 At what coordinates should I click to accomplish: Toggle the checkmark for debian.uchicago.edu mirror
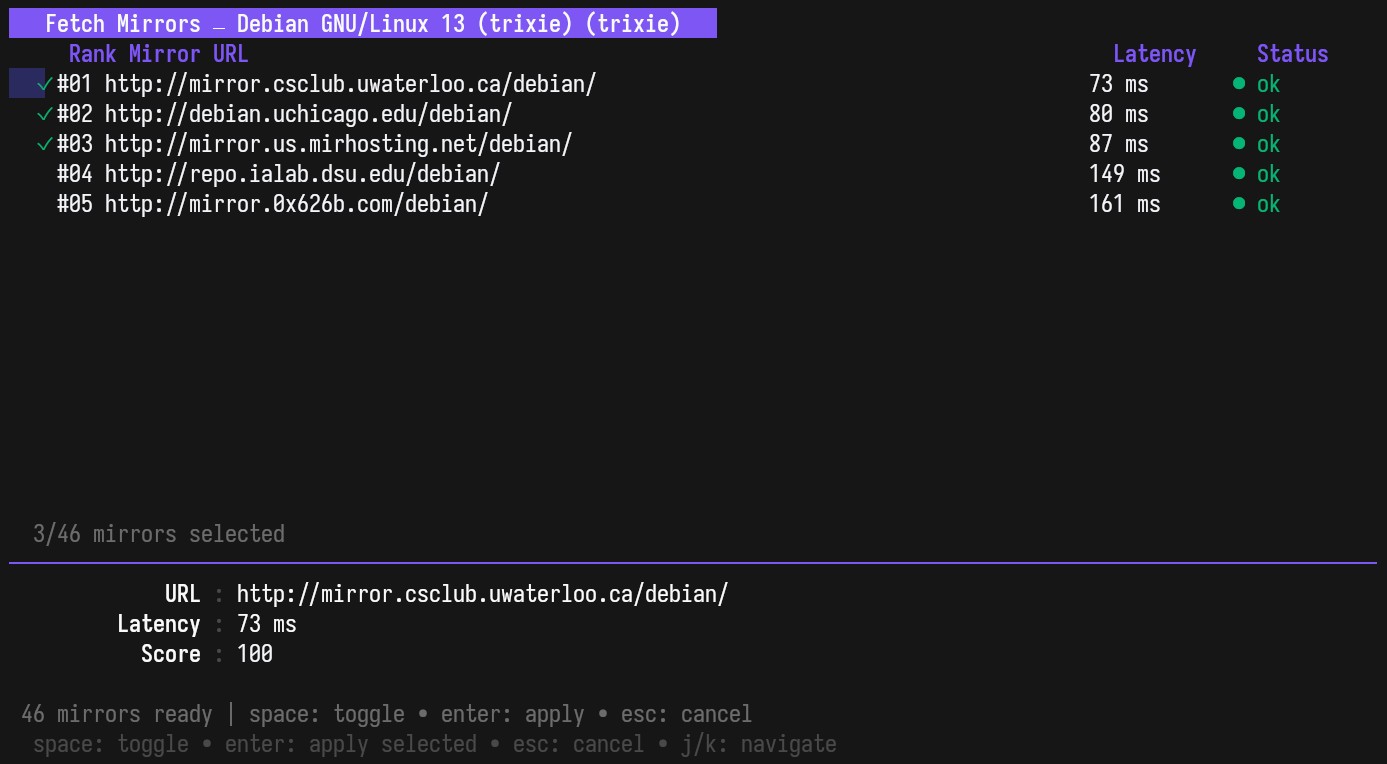[x=44, y=115]
